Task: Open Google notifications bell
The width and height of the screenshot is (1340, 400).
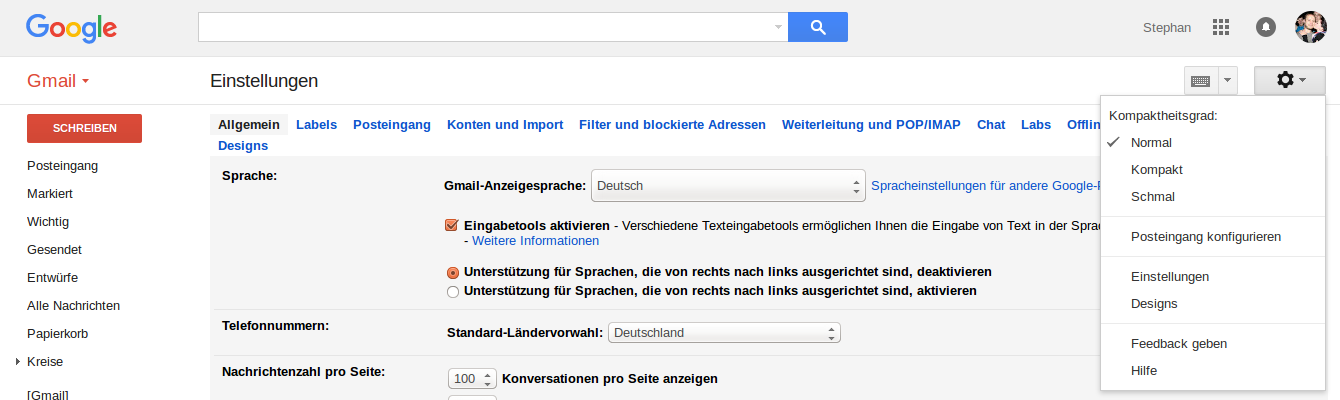Action: pos(1265,27)
